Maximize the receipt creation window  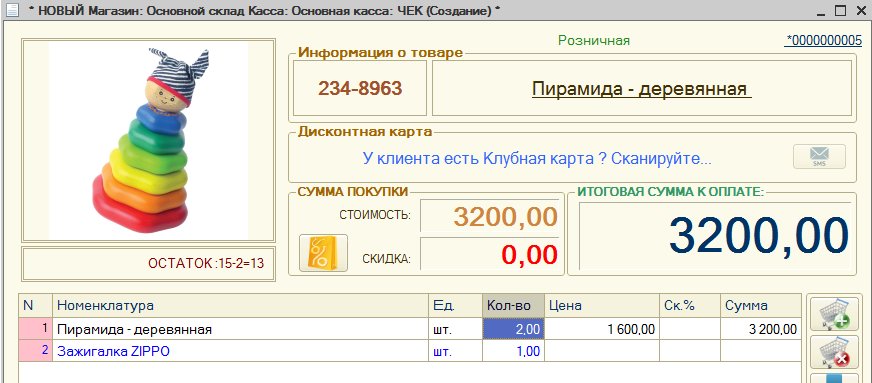tap(840, 10)
